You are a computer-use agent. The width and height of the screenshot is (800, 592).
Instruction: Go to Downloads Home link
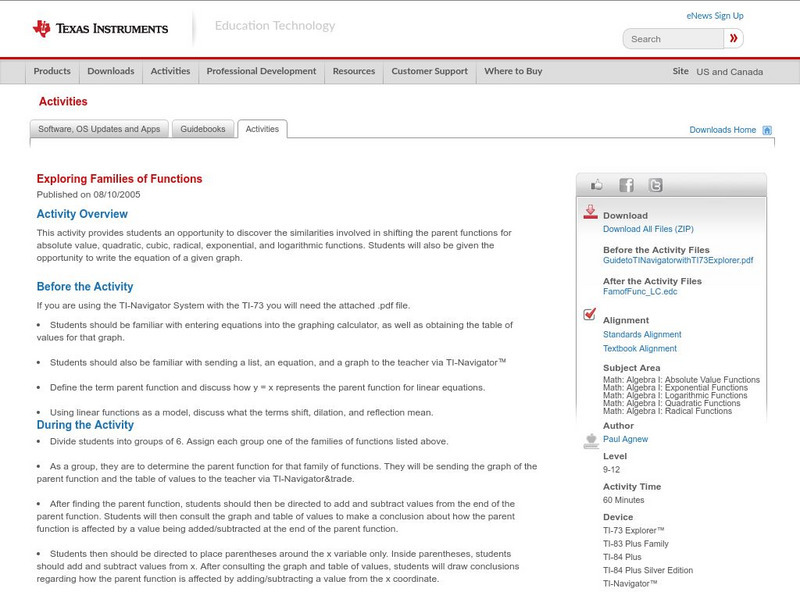[x=722, y=130]
